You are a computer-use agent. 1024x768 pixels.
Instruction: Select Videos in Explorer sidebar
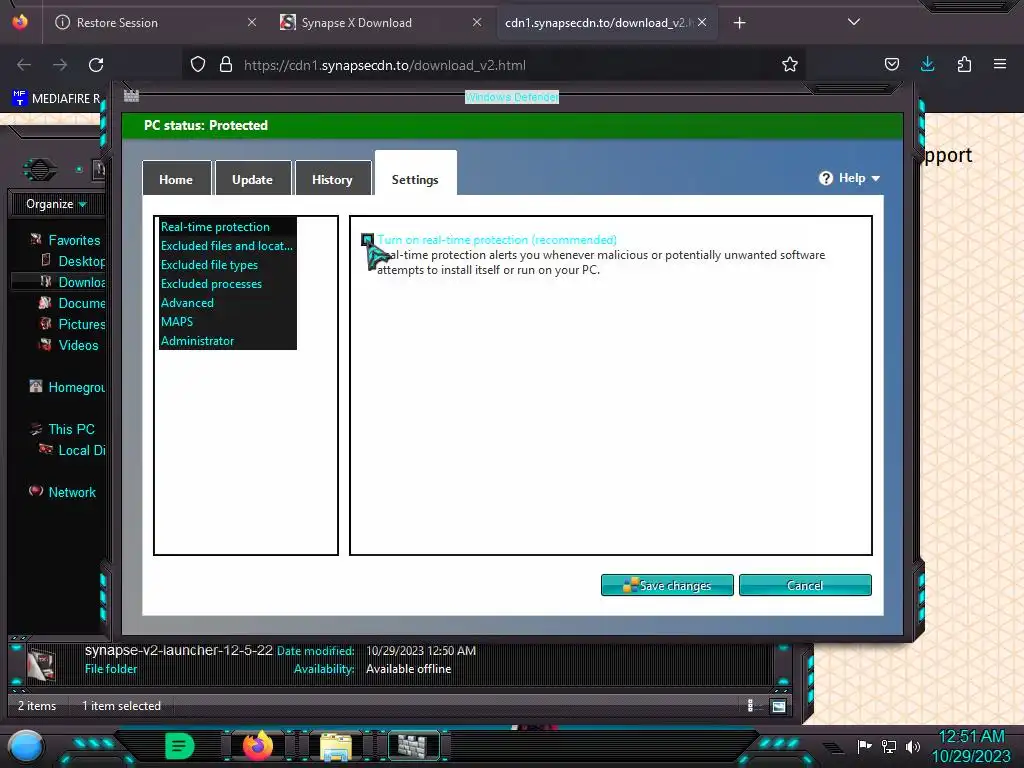pyautogui.click(x=78, y=345)
